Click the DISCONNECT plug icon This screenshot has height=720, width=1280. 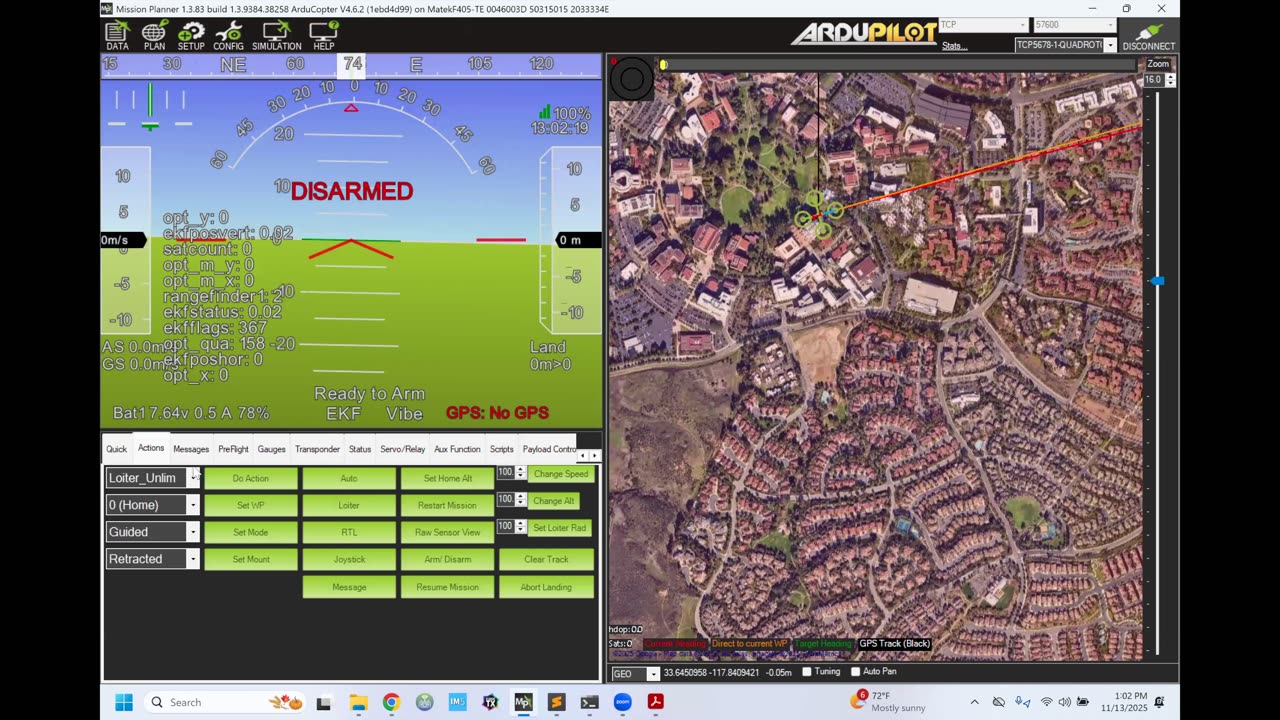tap(1149, 36)
